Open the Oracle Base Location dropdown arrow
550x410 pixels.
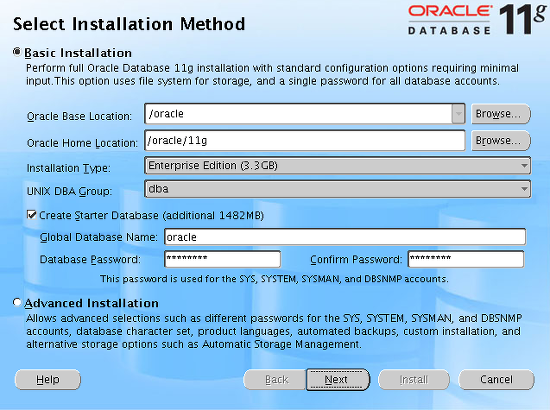[x=458, y=114]
